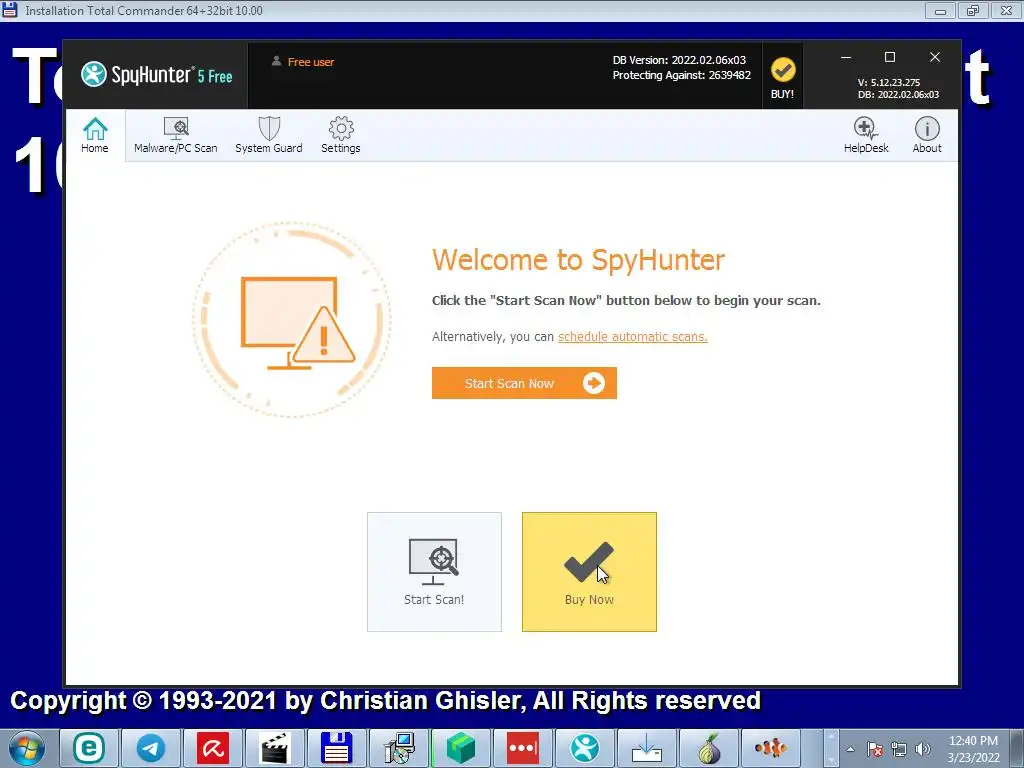
Task: Open the About section
Action: [927, 135]
